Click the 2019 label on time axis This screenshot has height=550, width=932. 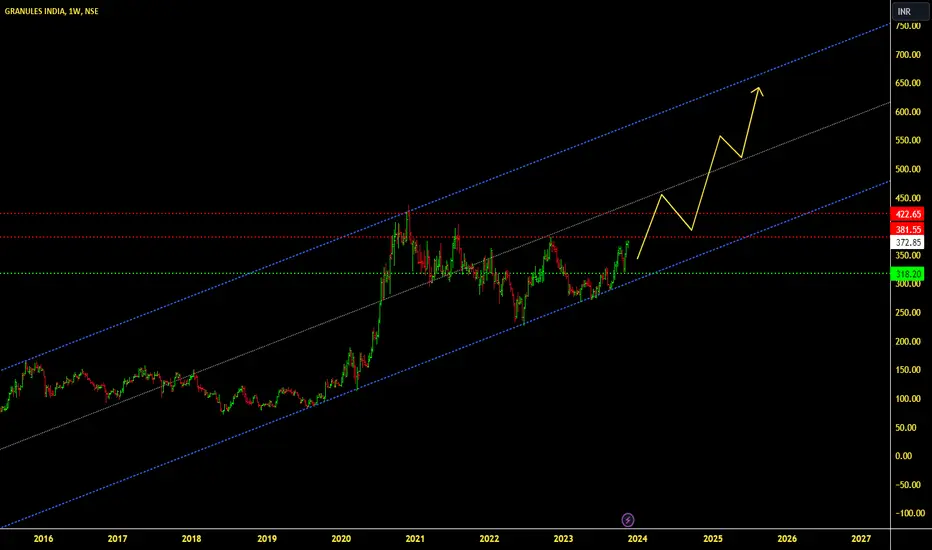(x=267, y=539)
